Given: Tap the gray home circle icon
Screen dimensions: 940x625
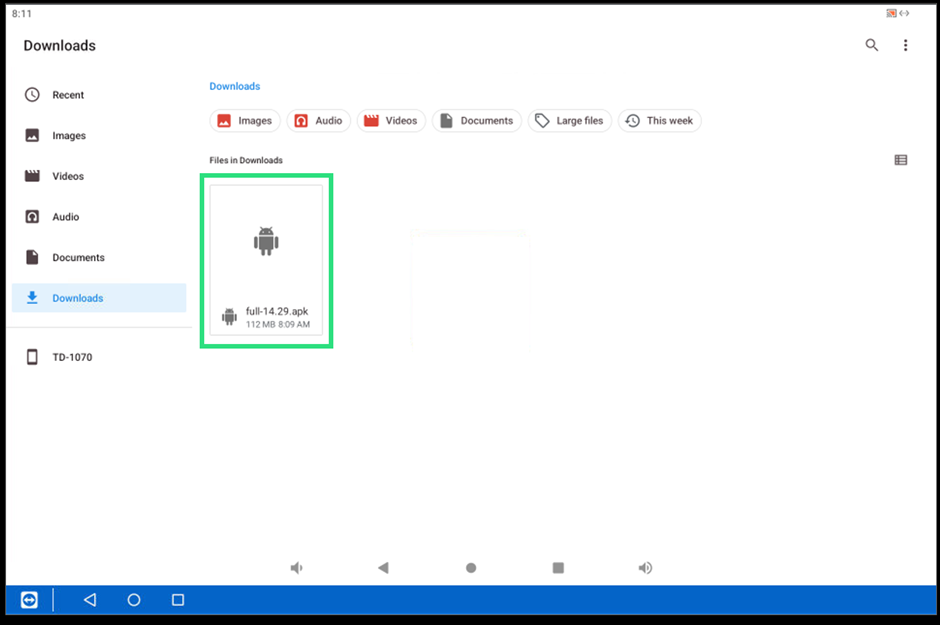Looking at the screenshot, I should [x=471, y=567].
